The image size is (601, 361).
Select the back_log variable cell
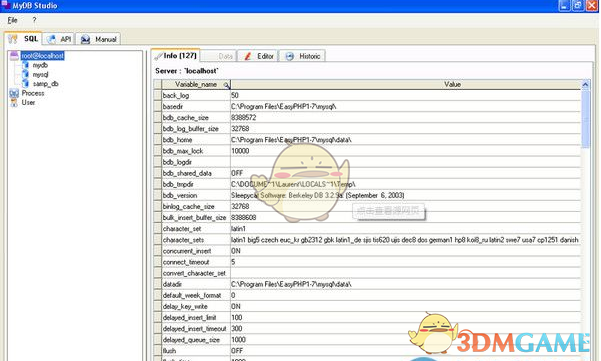pyautogui.click(x=196, y=95)
